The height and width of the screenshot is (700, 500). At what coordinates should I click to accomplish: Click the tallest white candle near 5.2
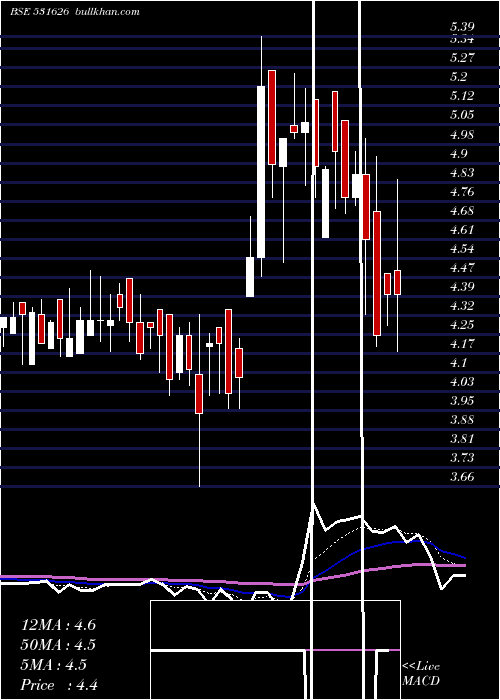[x=261, y=172]
